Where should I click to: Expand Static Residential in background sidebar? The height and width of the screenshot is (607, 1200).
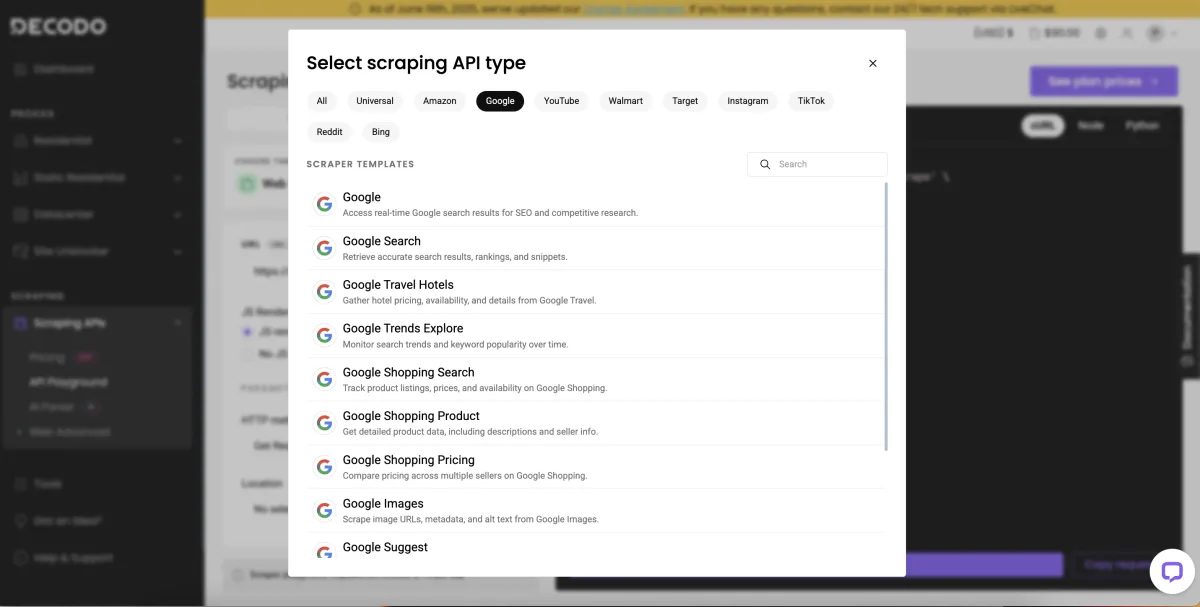tap(97, 177)
